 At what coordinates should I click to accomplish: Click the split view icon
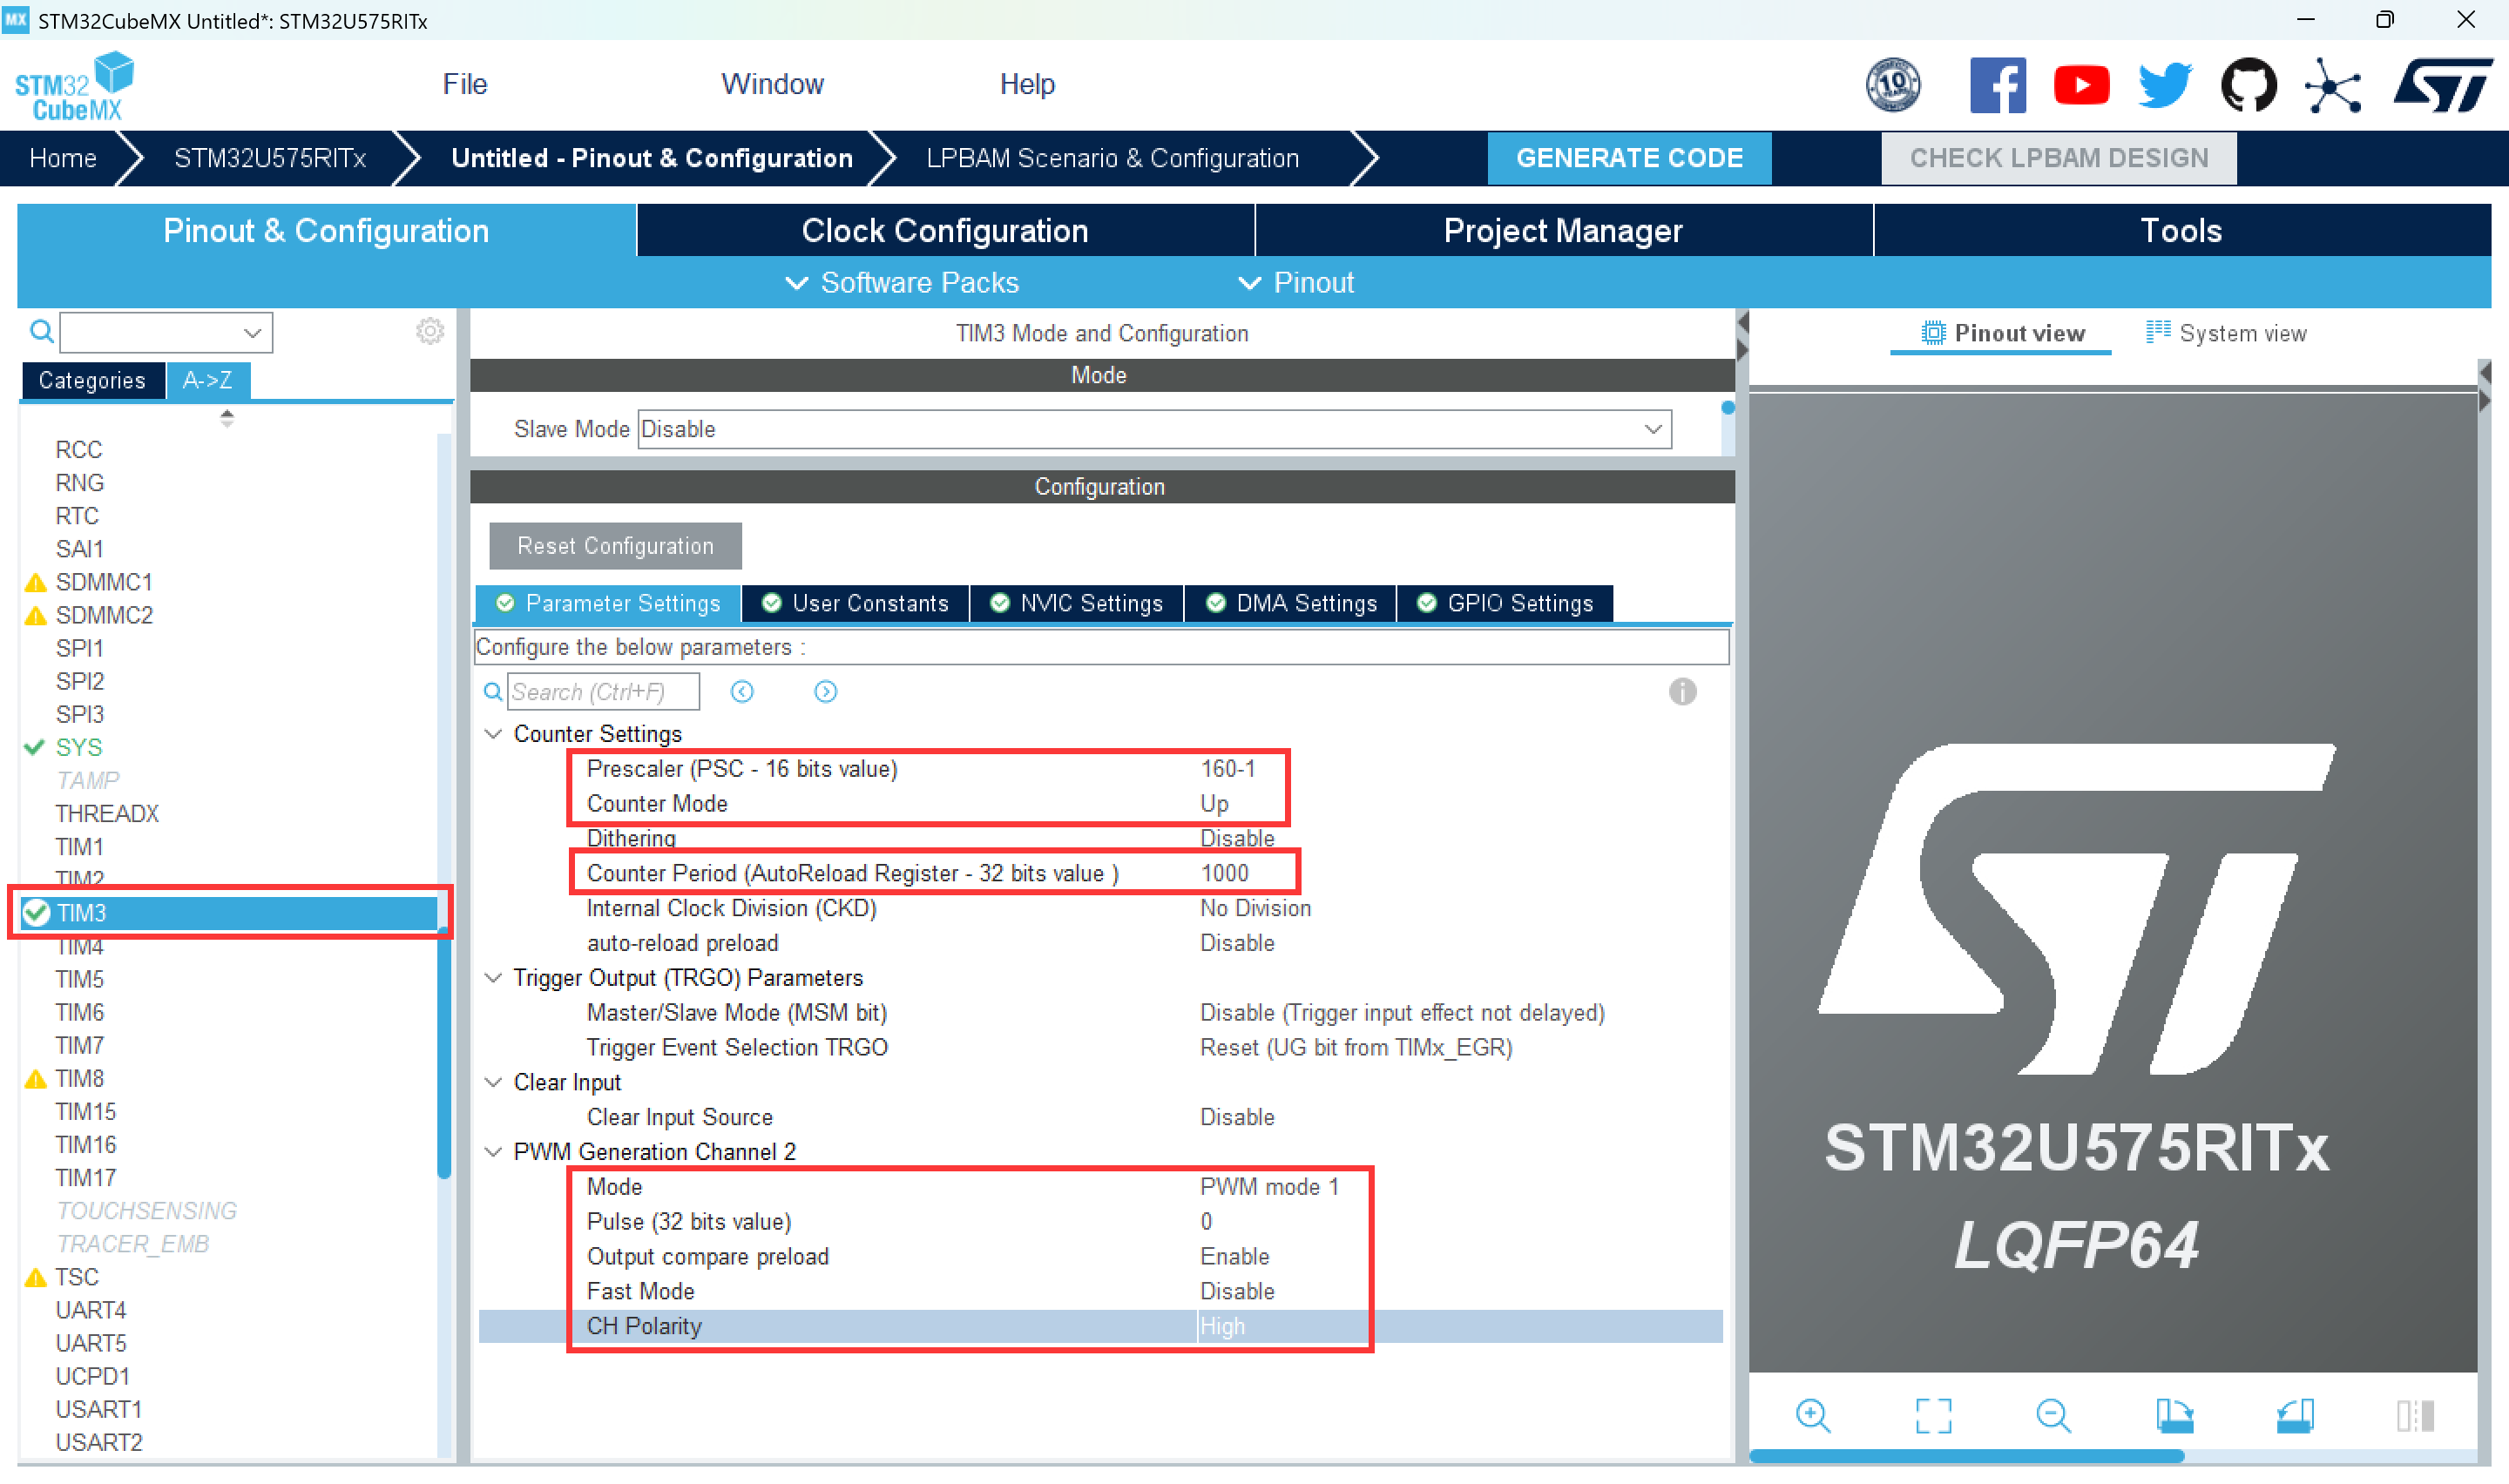click(x=2415, y=1415)
